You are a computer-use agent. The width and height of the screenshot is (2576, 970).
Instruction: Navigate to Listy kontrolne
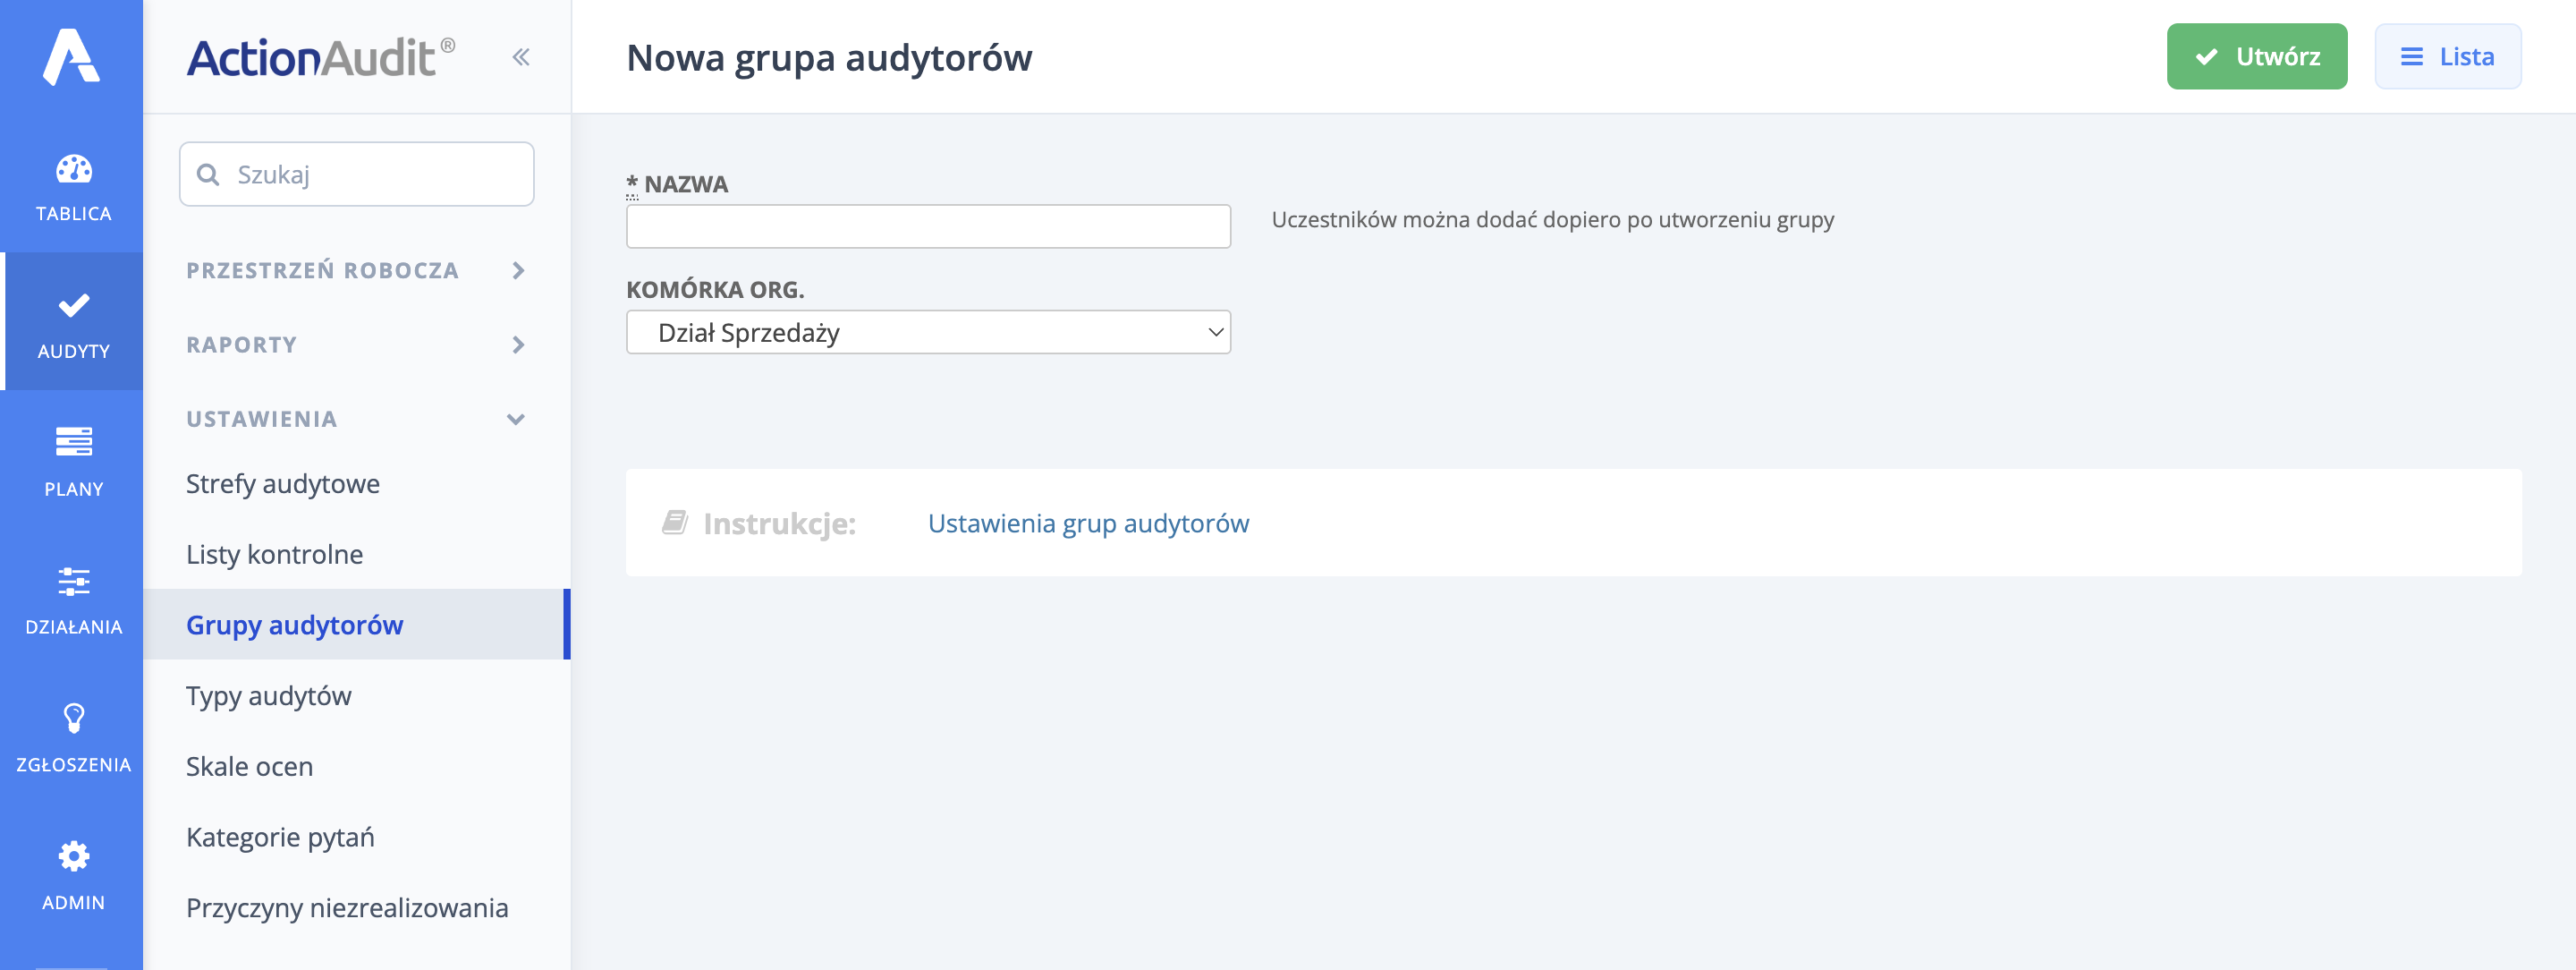coord(273,553)
